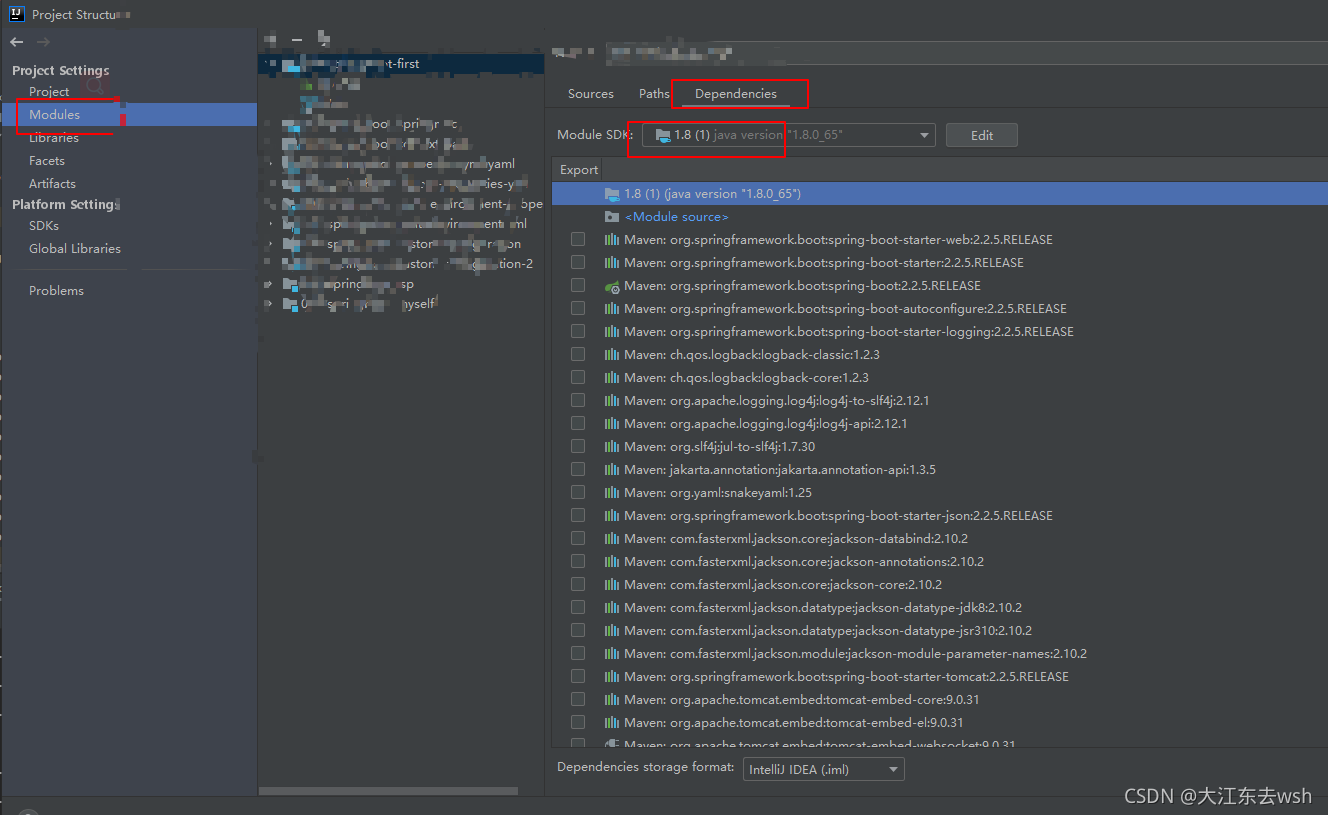Click the forward navigation arrow
The image size is (1328, 815).
[43, 42]
